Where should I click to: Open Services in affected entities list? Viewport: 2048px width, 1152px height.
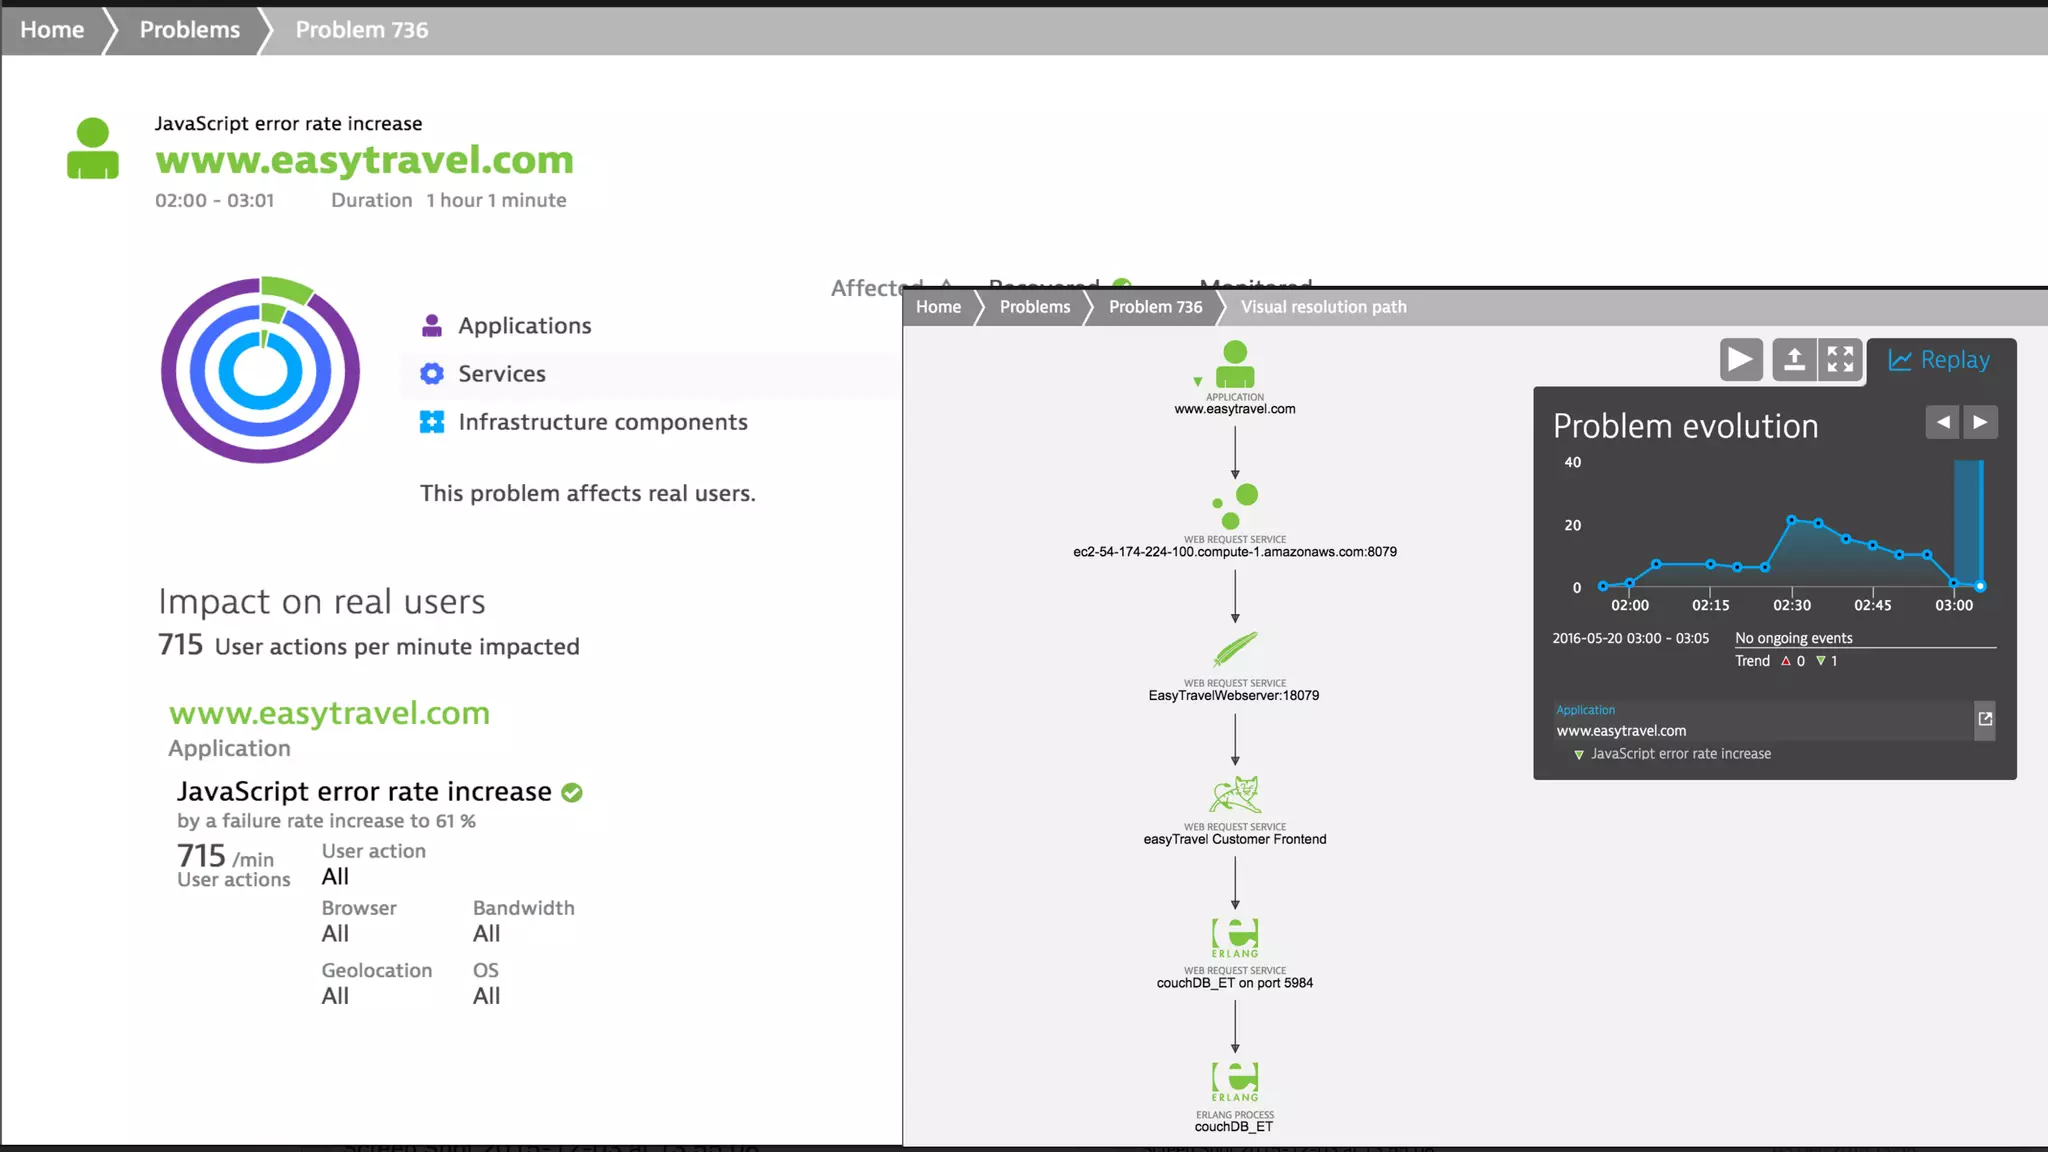501,374
